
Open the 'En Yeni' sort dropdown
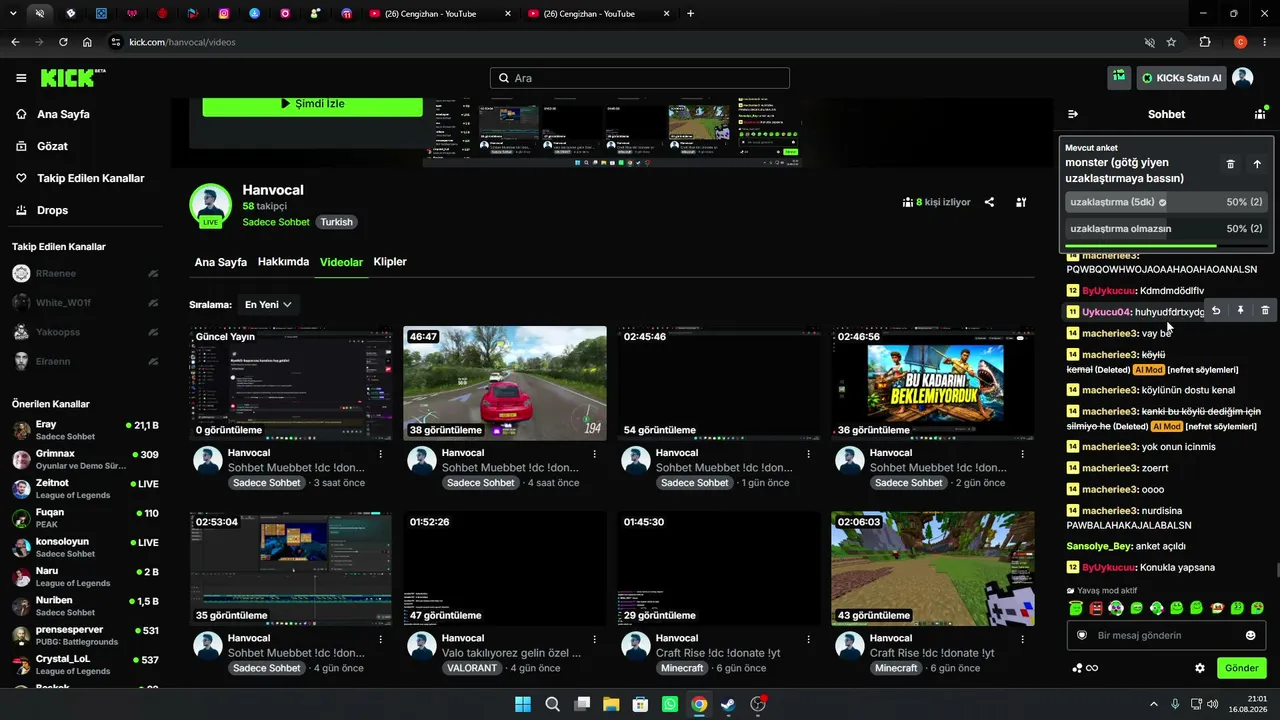[x=268, y=304]
